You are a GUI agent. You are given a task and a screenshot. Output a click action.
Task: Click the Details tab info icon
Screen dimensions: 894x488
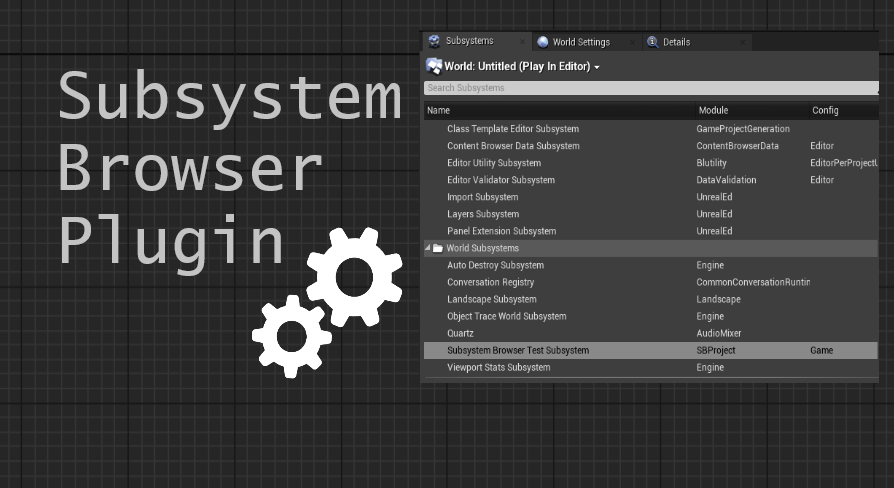[653, 42]
